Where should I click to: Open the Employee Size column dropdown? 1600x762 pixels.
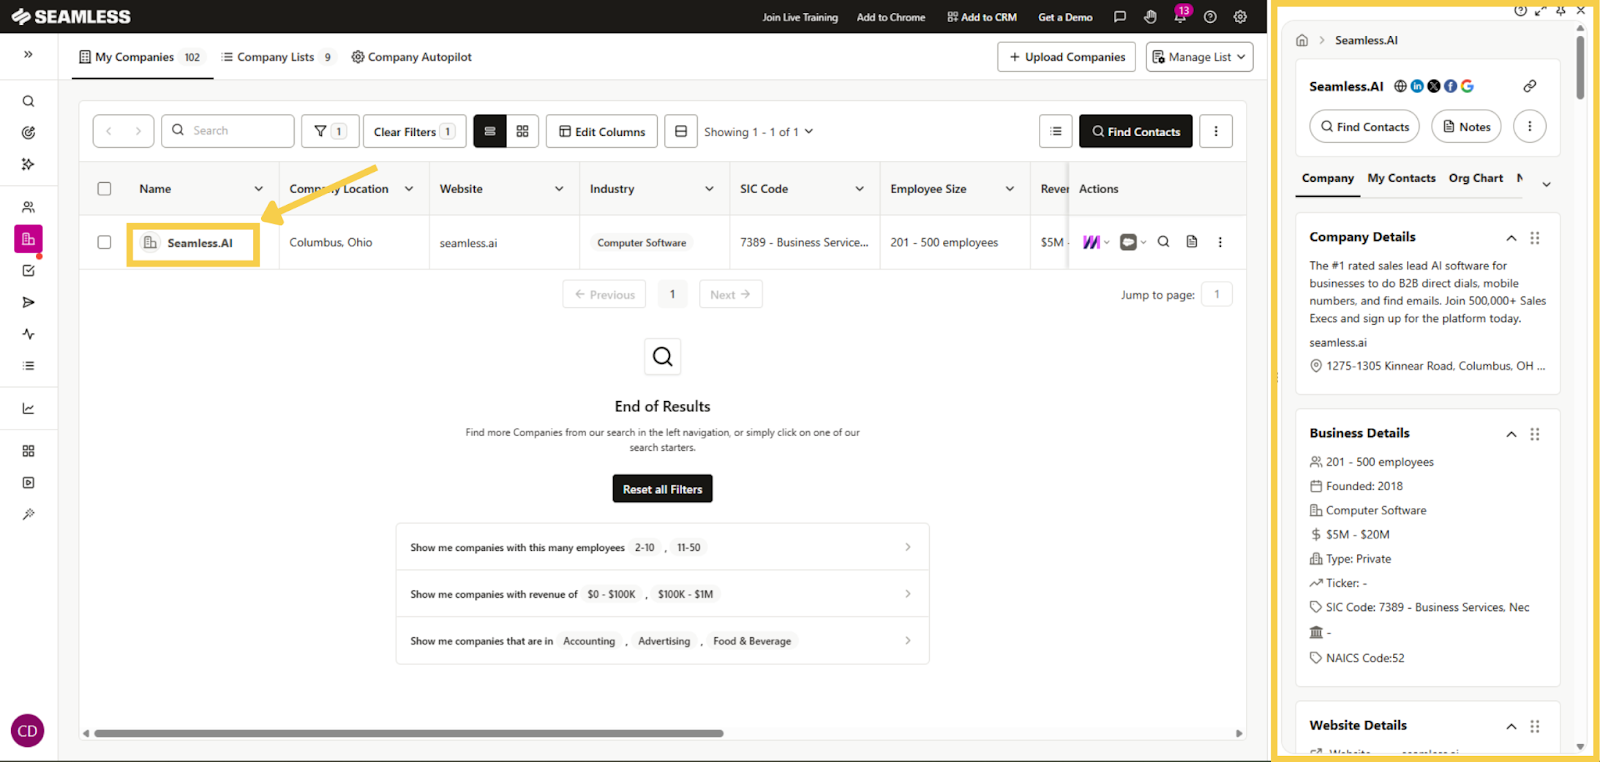[x=1010, y=189]
